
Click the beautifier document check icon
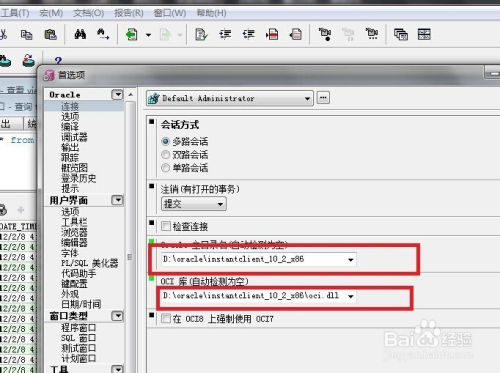(201, 34)
